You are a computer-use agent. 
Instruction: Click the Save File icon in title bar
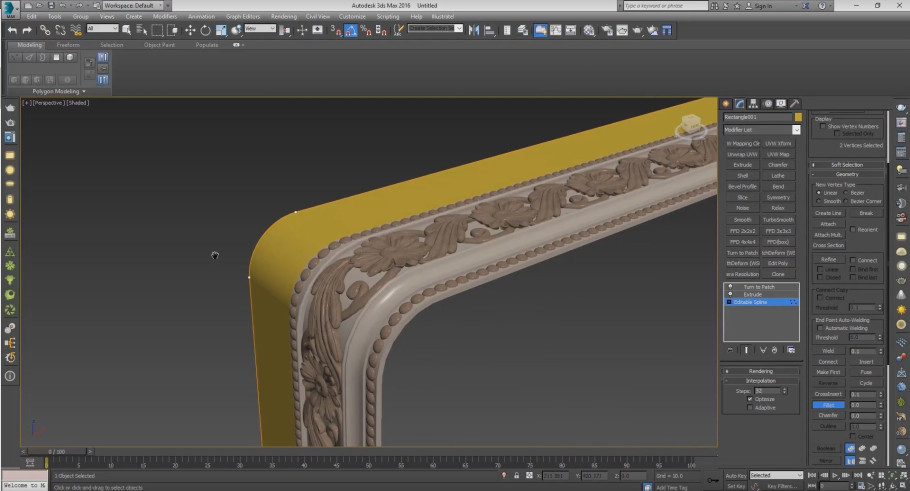[52, 5]
